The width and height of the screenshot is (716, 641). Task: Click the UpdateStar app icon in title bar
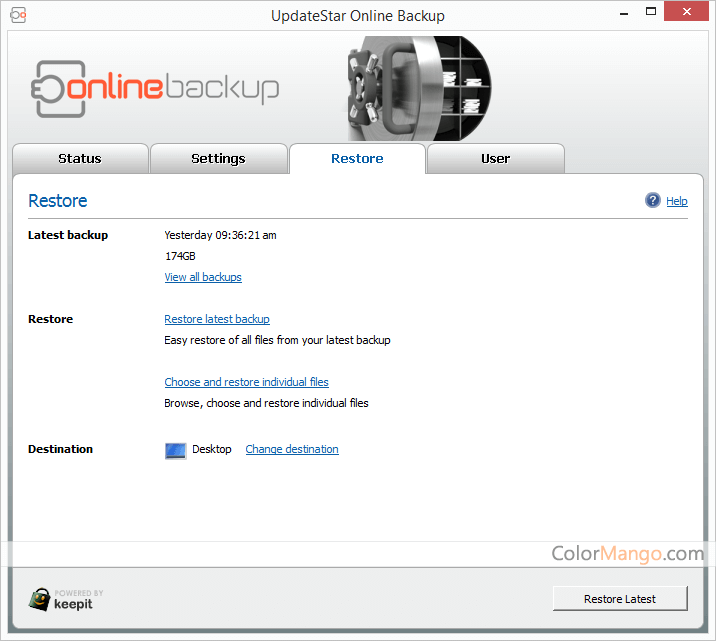pyautogui.click(x=18, y=15)
